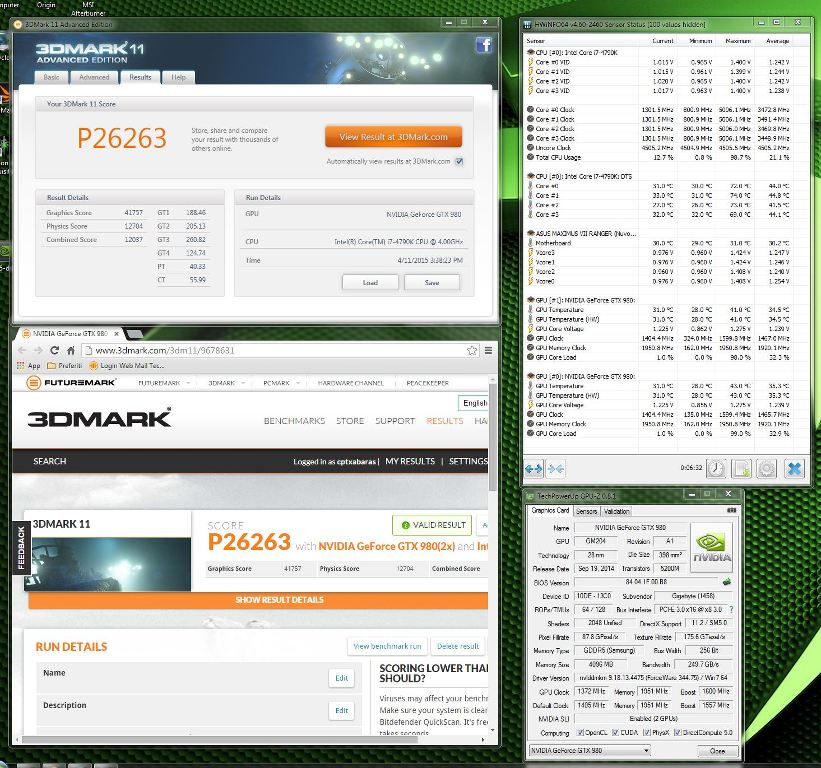The image size is (821, 768).
Task: Click Edit next to Description field
Action: tap(341, 710)
